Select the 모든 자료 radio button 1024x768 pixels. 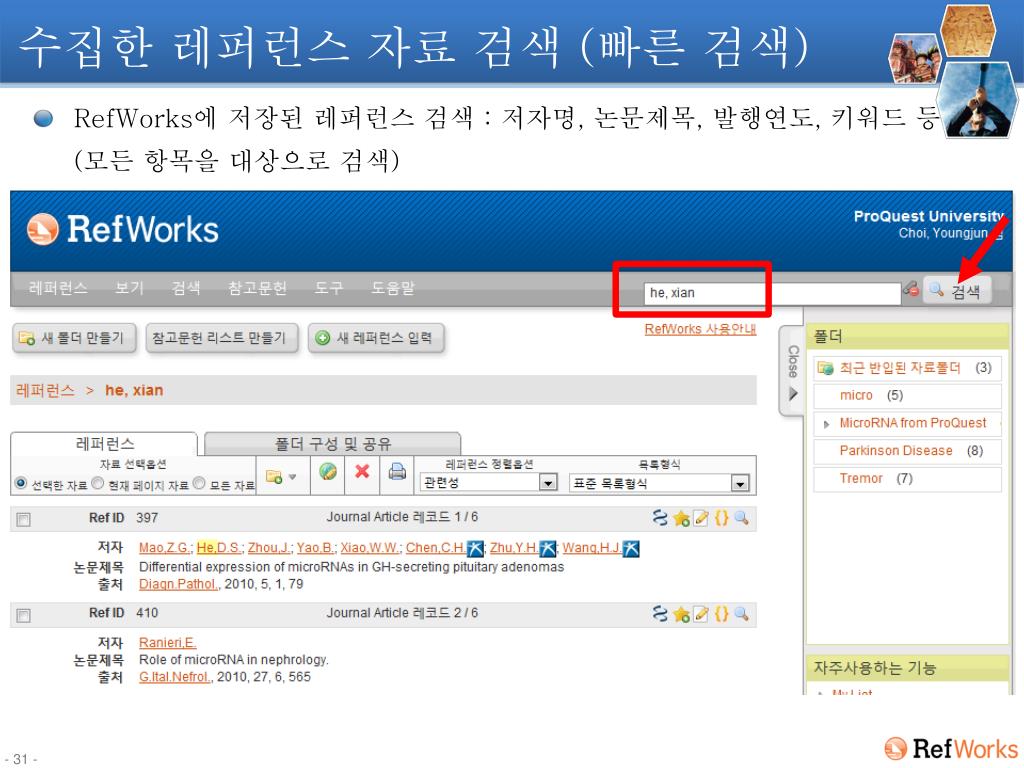point(199,483)
